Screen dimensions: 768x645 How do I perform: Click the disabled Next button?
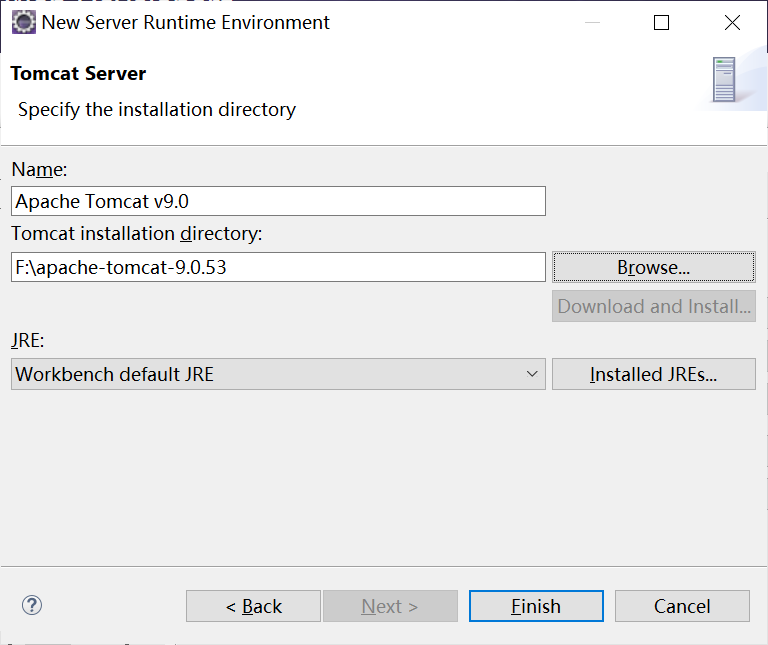[x=390, y=606]
